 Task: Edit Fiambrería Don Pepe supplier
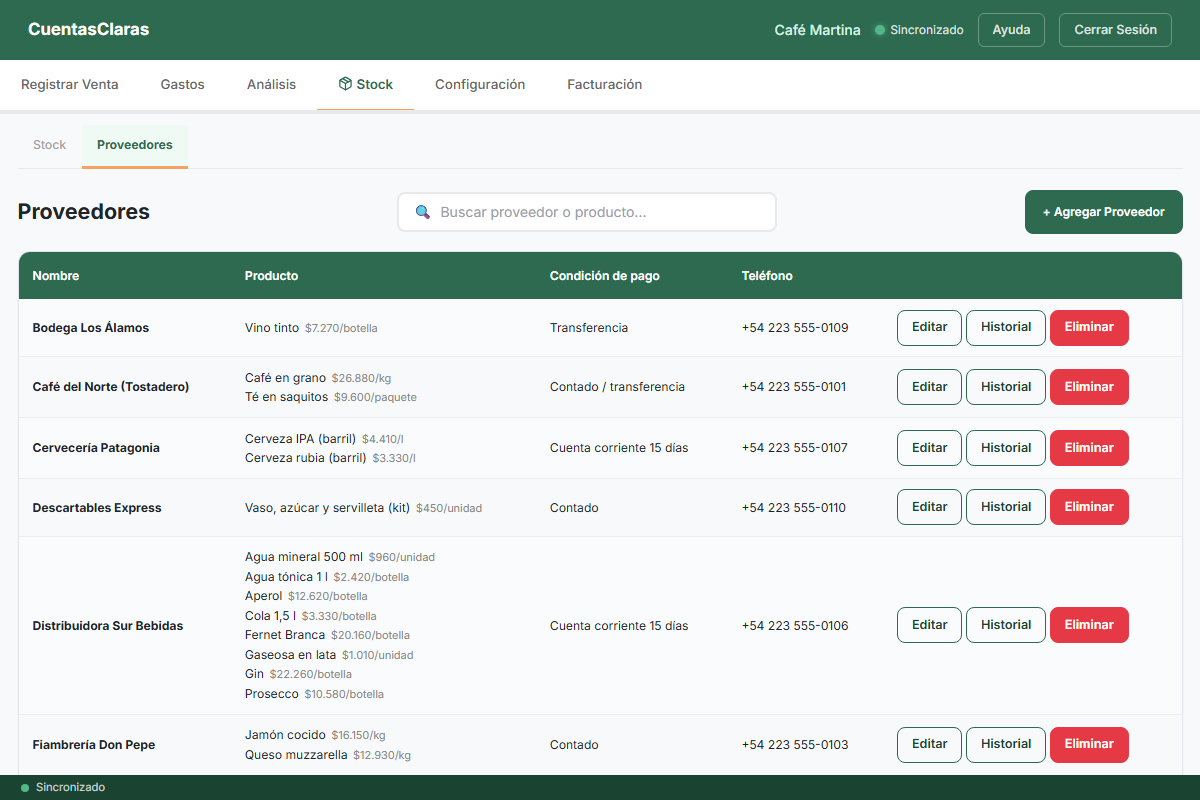coord(929,744)
